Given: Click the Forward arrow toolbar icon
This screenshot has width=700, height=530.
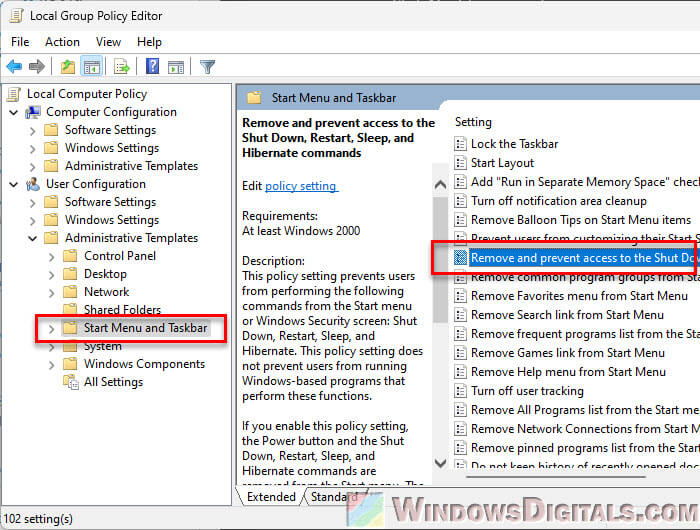Looking at the screenshot, I should 37,67.
